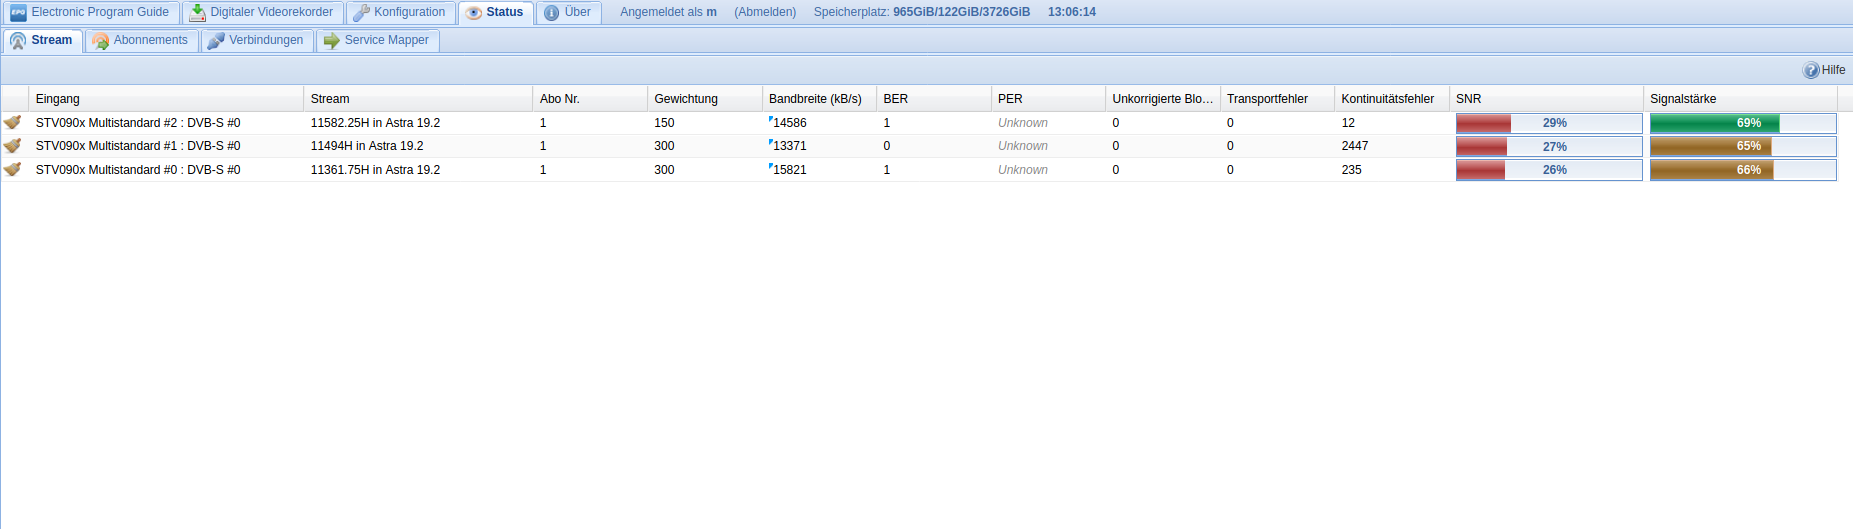Click bandwidth value 14586
Image resolution: width=1853 pixels, height=529 pixels.
(789, 123)
